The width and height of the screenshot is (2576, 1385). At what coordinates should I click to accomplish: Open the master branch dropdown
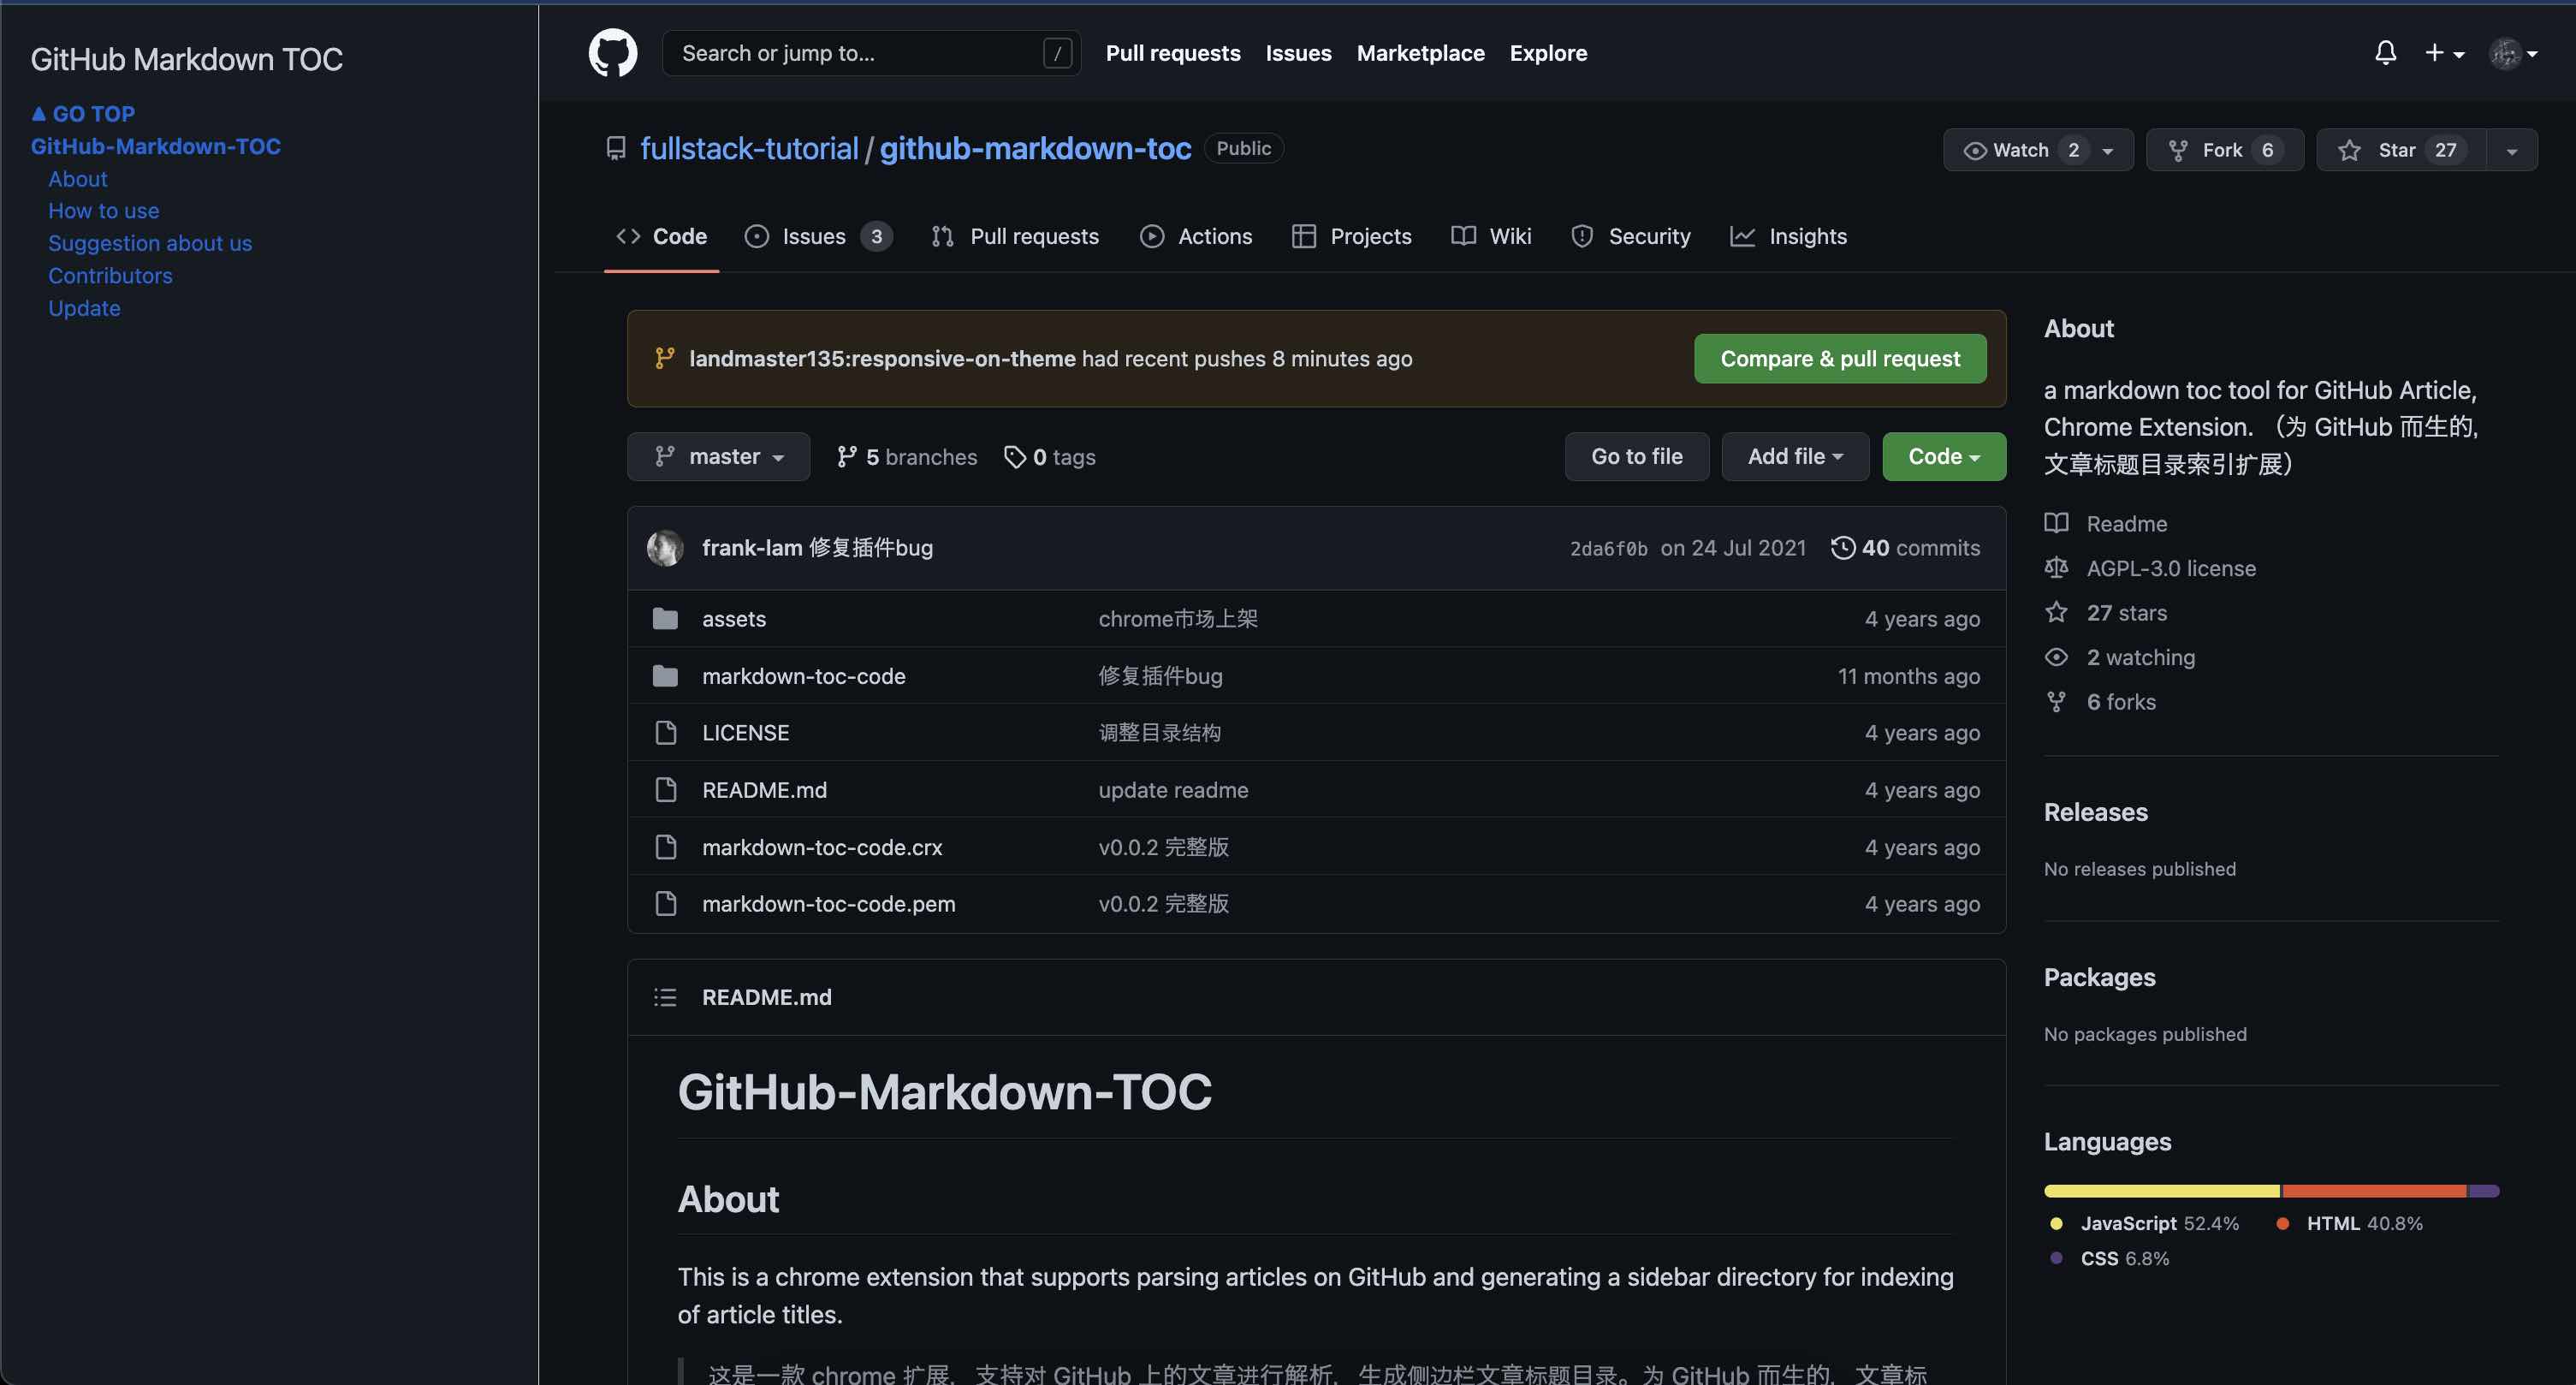coord(719,456)
